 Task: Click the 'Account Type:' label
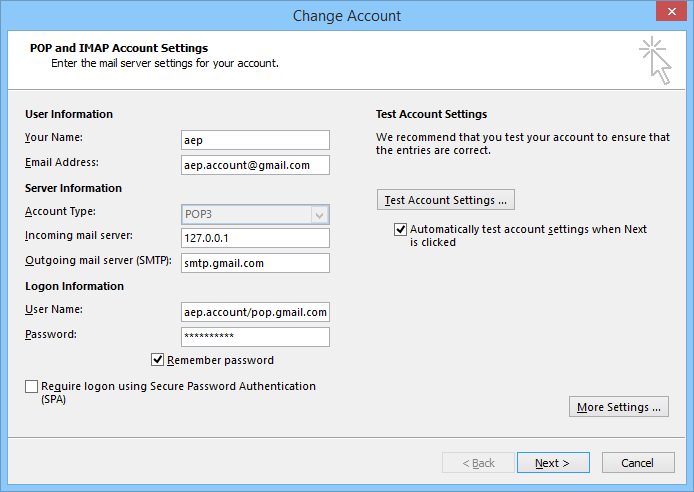pos(60,211)
